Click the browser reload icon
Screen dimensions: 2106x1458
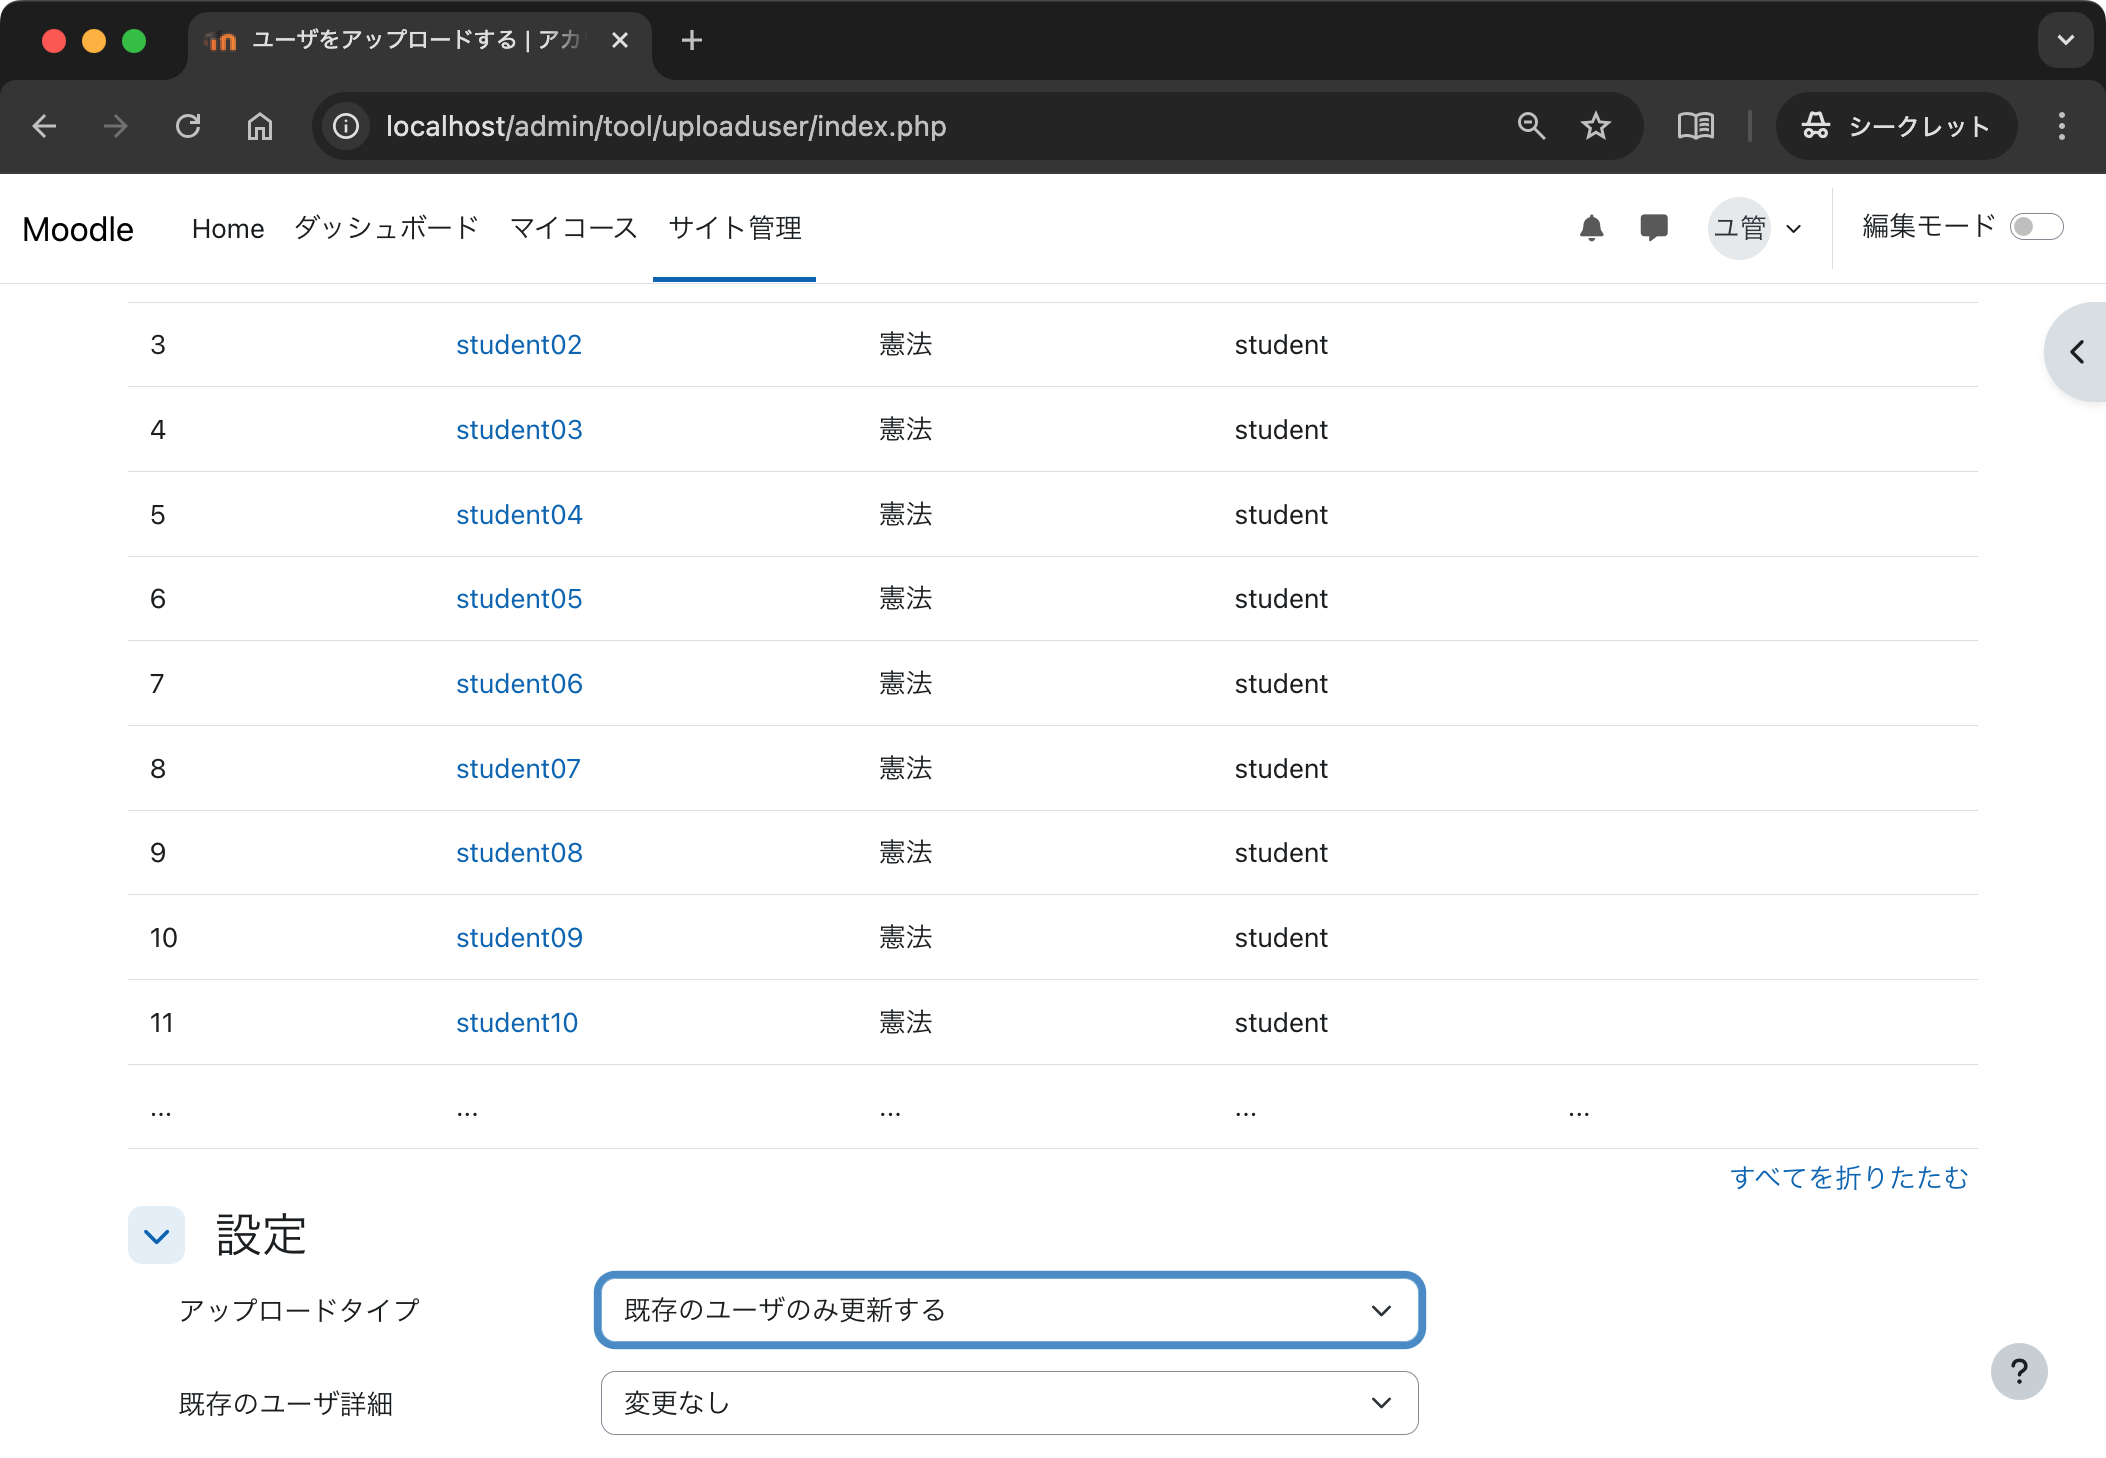point(188,126)
